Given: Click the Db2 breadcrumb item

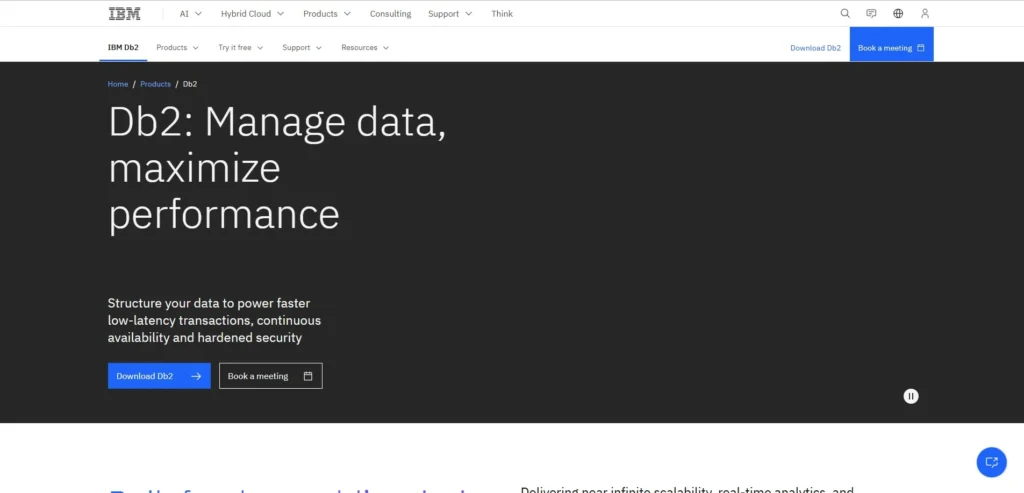Looking at the screenshot, I should [x=190, y=84].
